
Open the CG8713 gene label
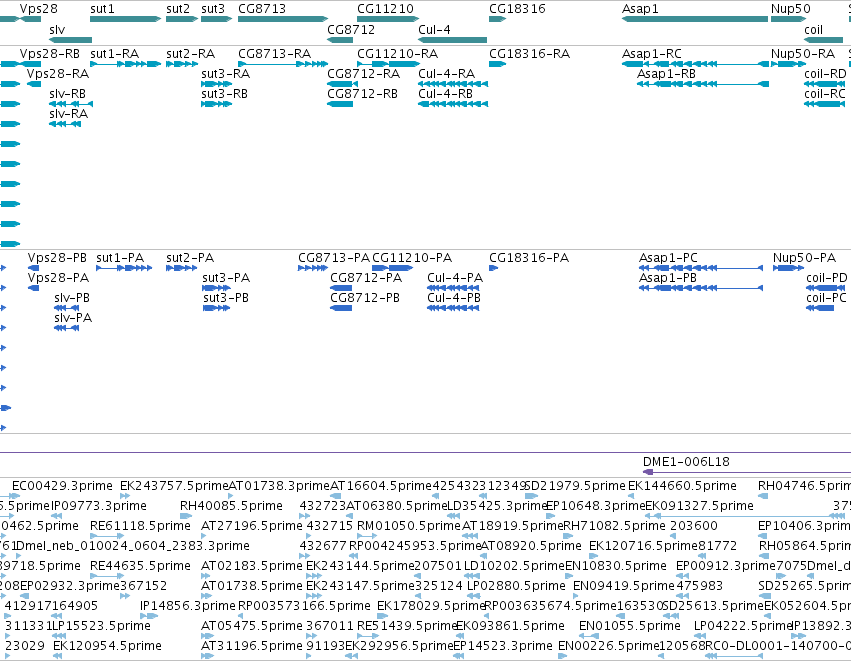[x=262, y=9]
